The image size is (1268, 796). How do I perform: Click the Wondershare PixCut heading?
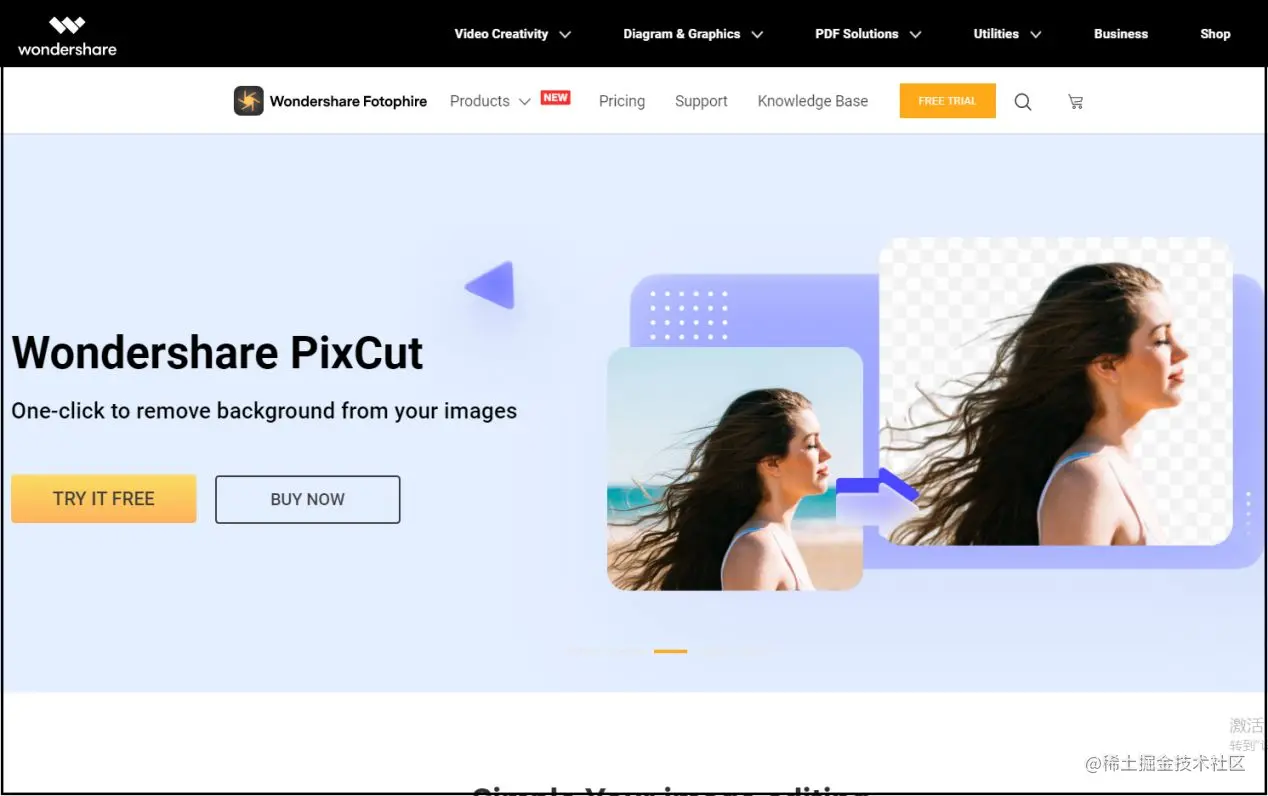click(217, 353)
